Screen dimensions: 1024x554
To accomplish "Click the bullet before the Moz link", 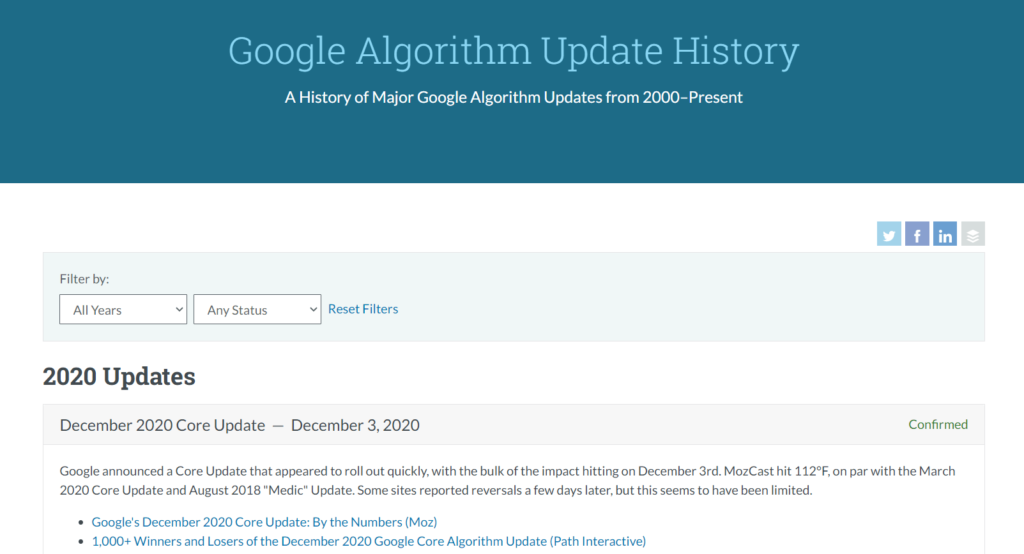I will (x=81, y=523).
